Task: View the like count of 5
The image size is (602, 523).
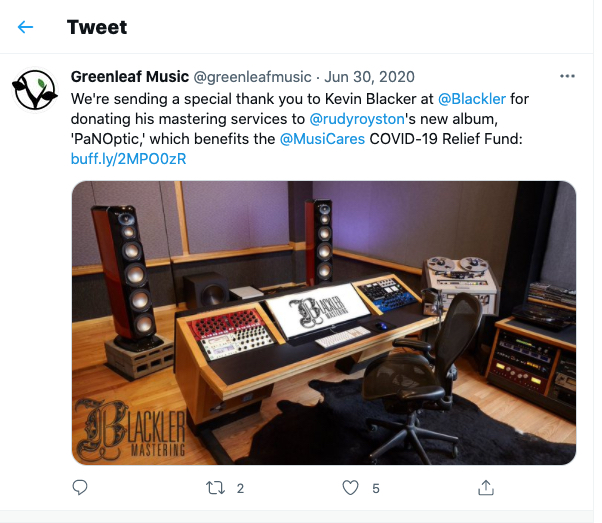Action: pyautogui.click(x=376, y=488)
